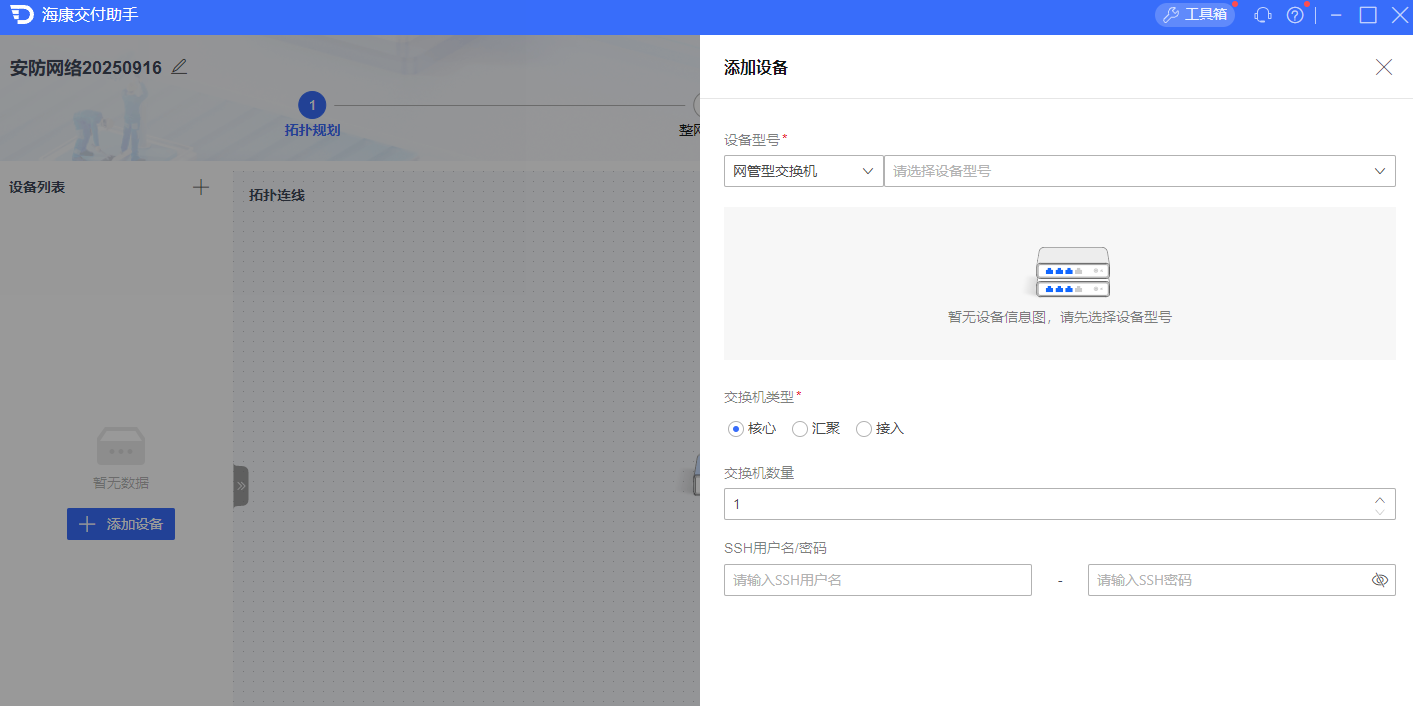This screenshot has width=1413, height=706.
Task: Edit project name 安防网络20250916 pencil icon
Action: click(x=179, y=67)
